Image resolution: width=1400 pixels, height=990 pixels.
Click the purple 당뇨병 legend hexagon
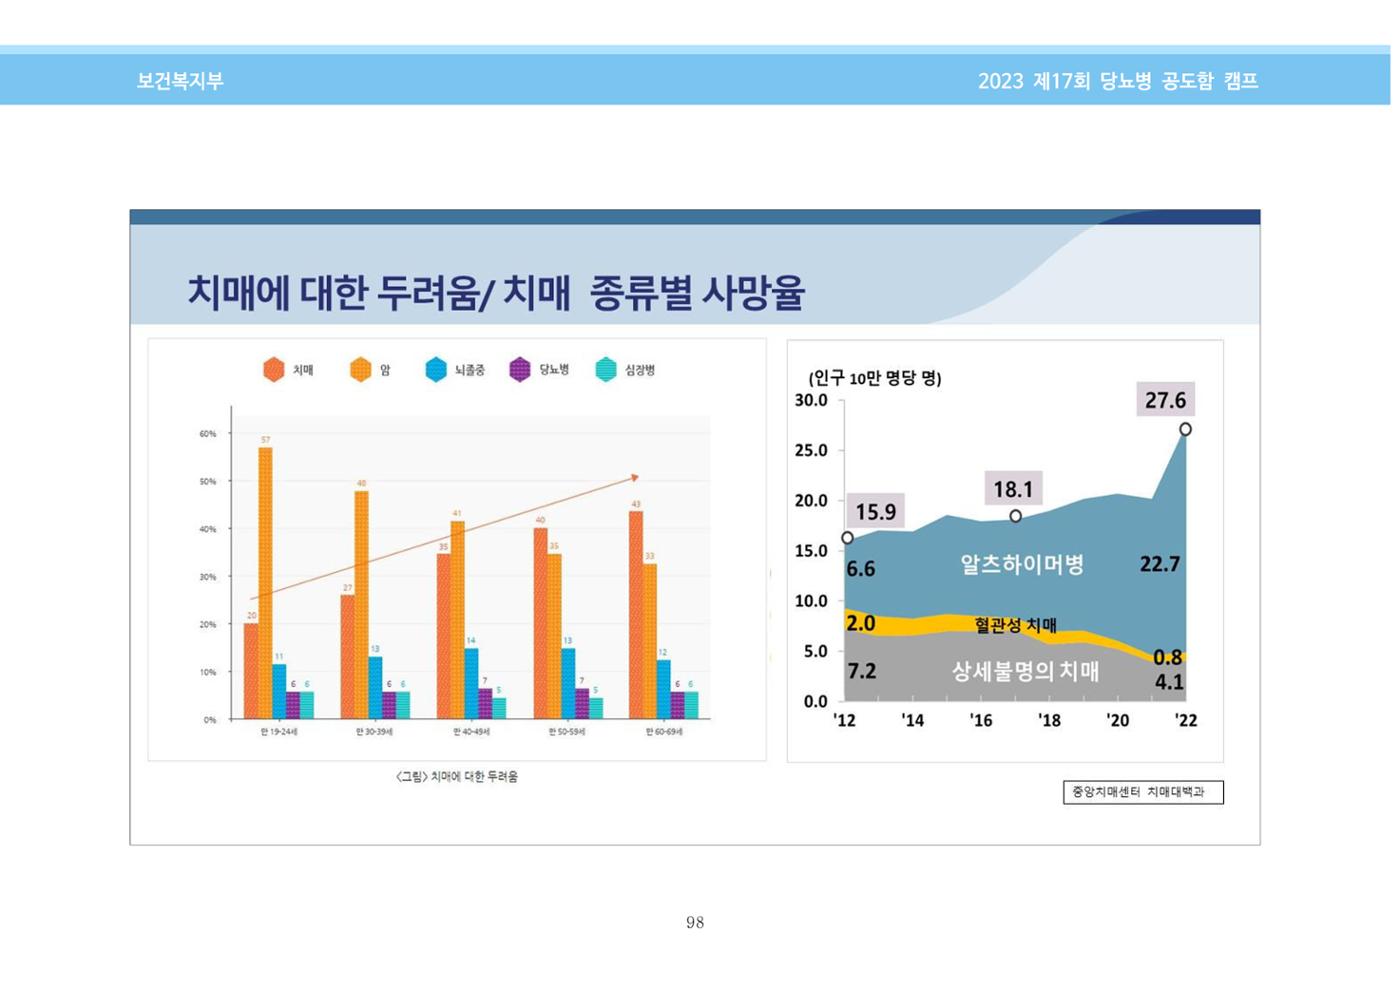click(x=520, y=370)
